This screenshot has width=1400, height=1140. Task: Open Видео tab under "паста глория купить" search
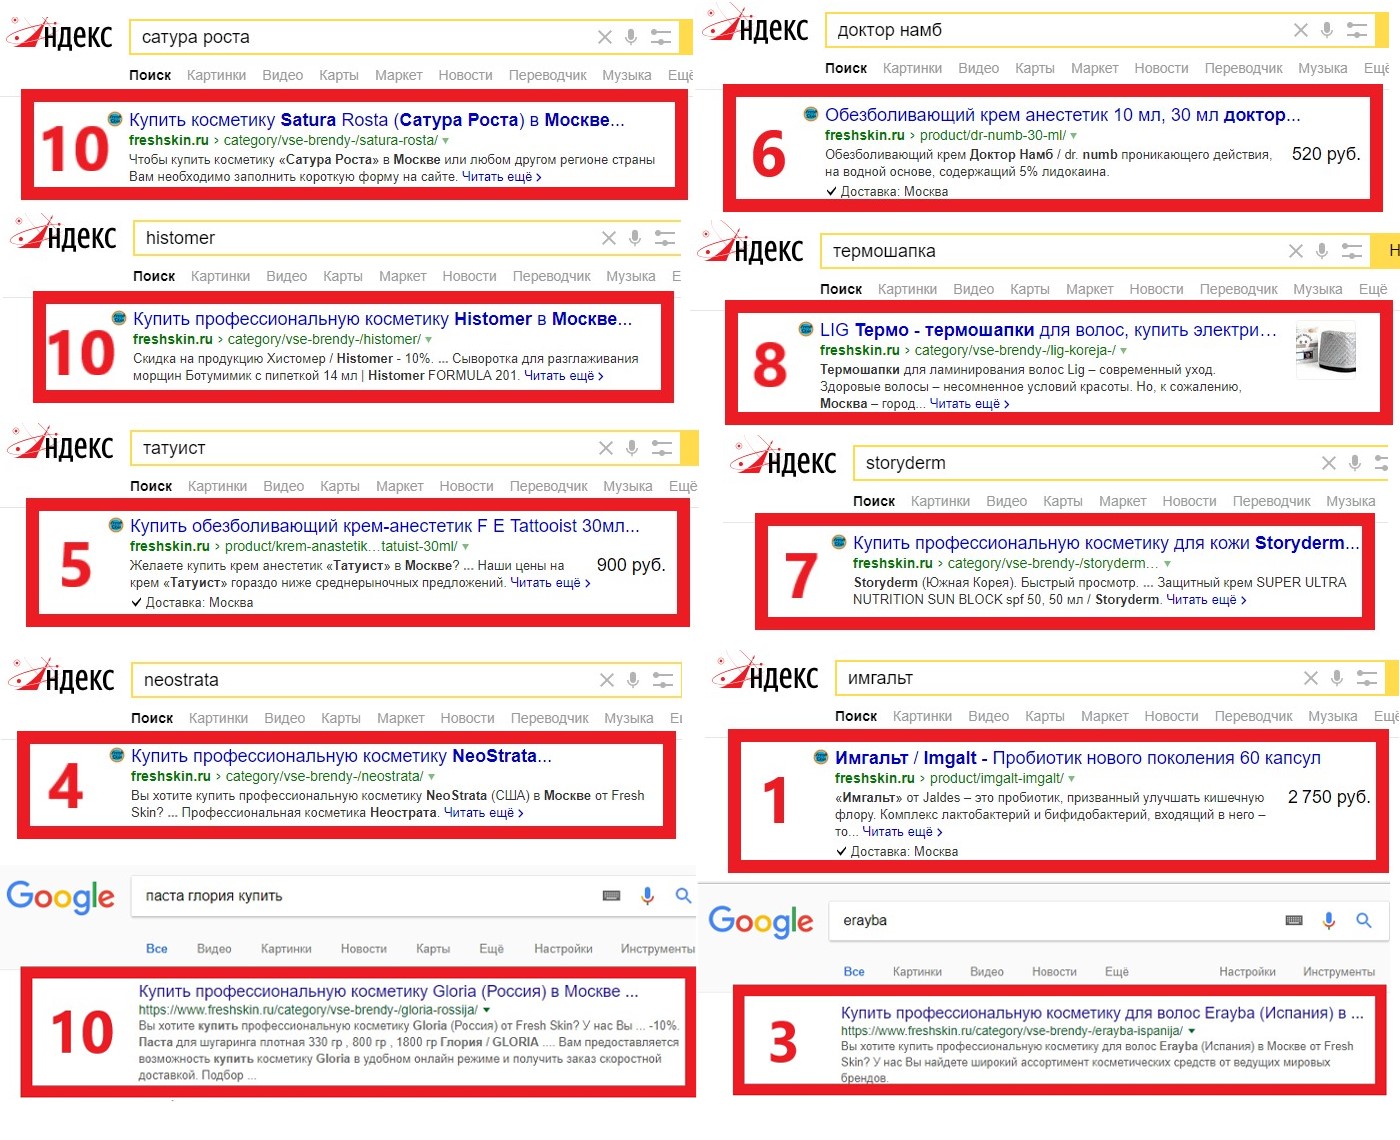(214, 949)
